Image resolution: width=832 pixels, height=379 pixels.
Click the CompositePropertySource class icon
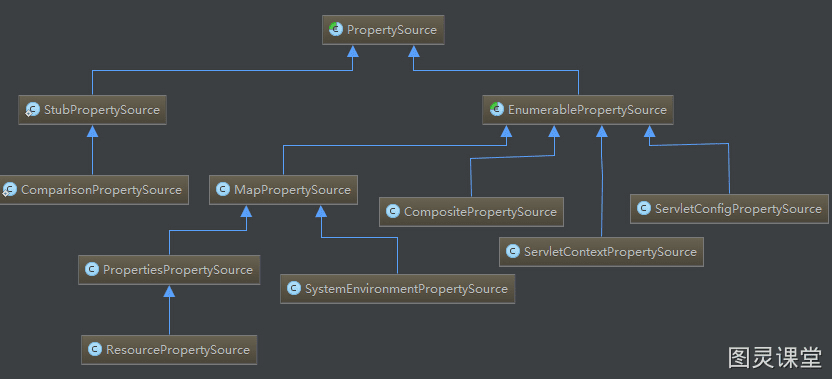393,212
